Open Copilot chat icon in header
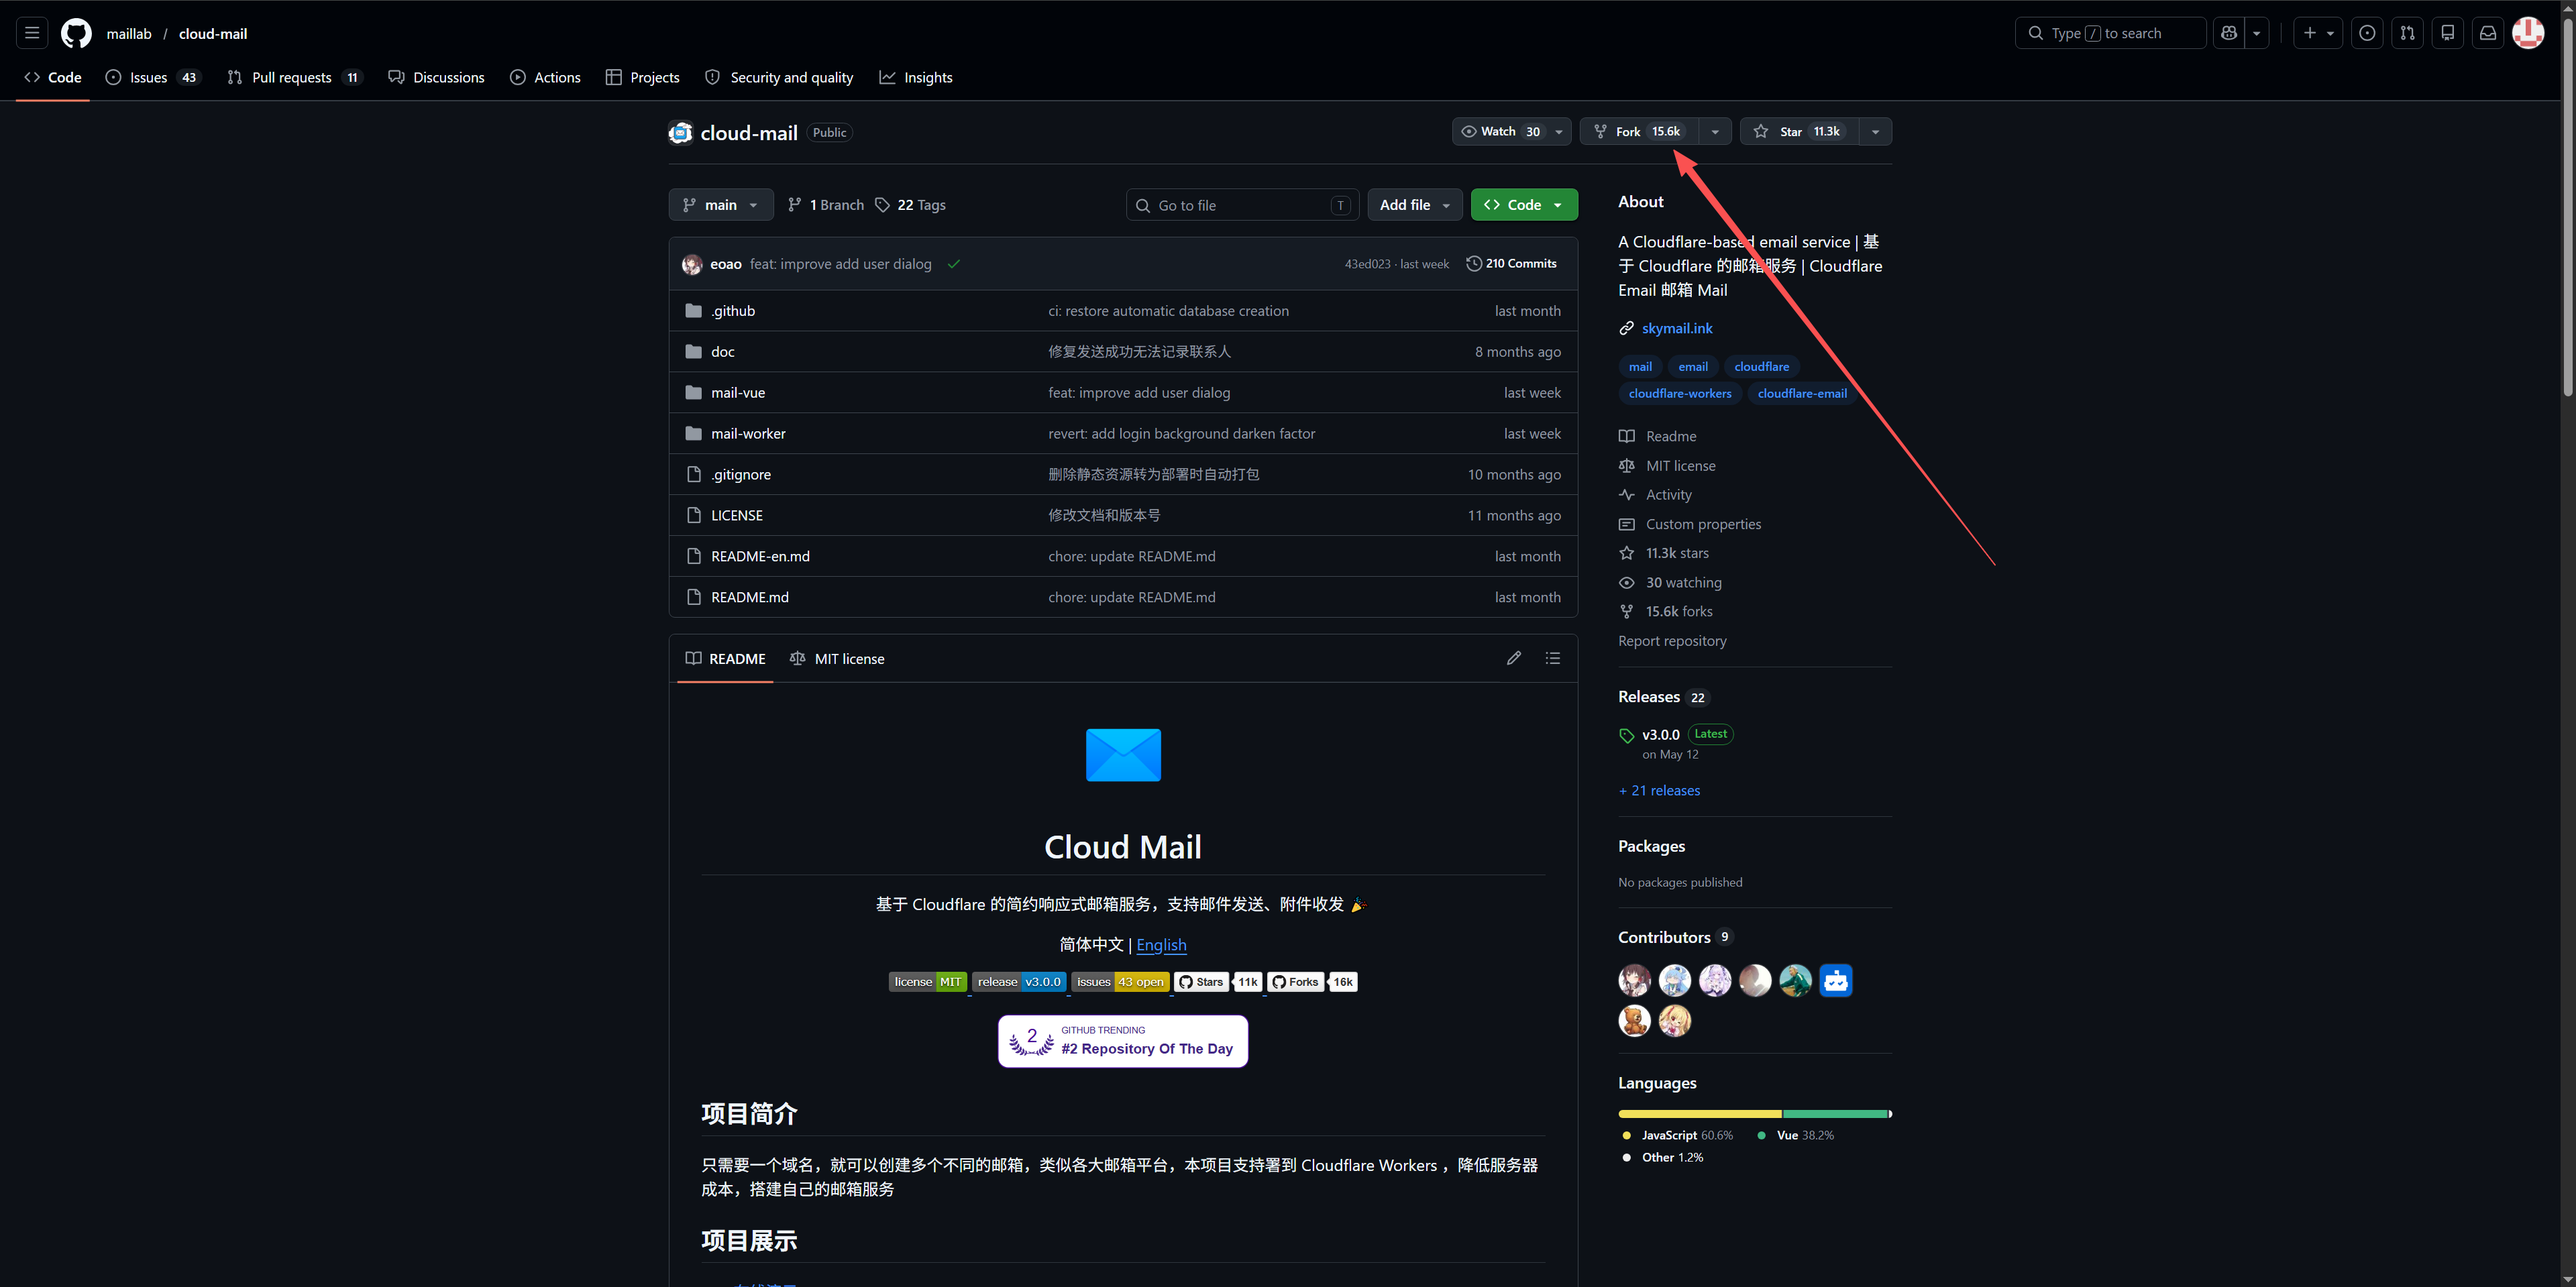 [x=2228, y=33]
